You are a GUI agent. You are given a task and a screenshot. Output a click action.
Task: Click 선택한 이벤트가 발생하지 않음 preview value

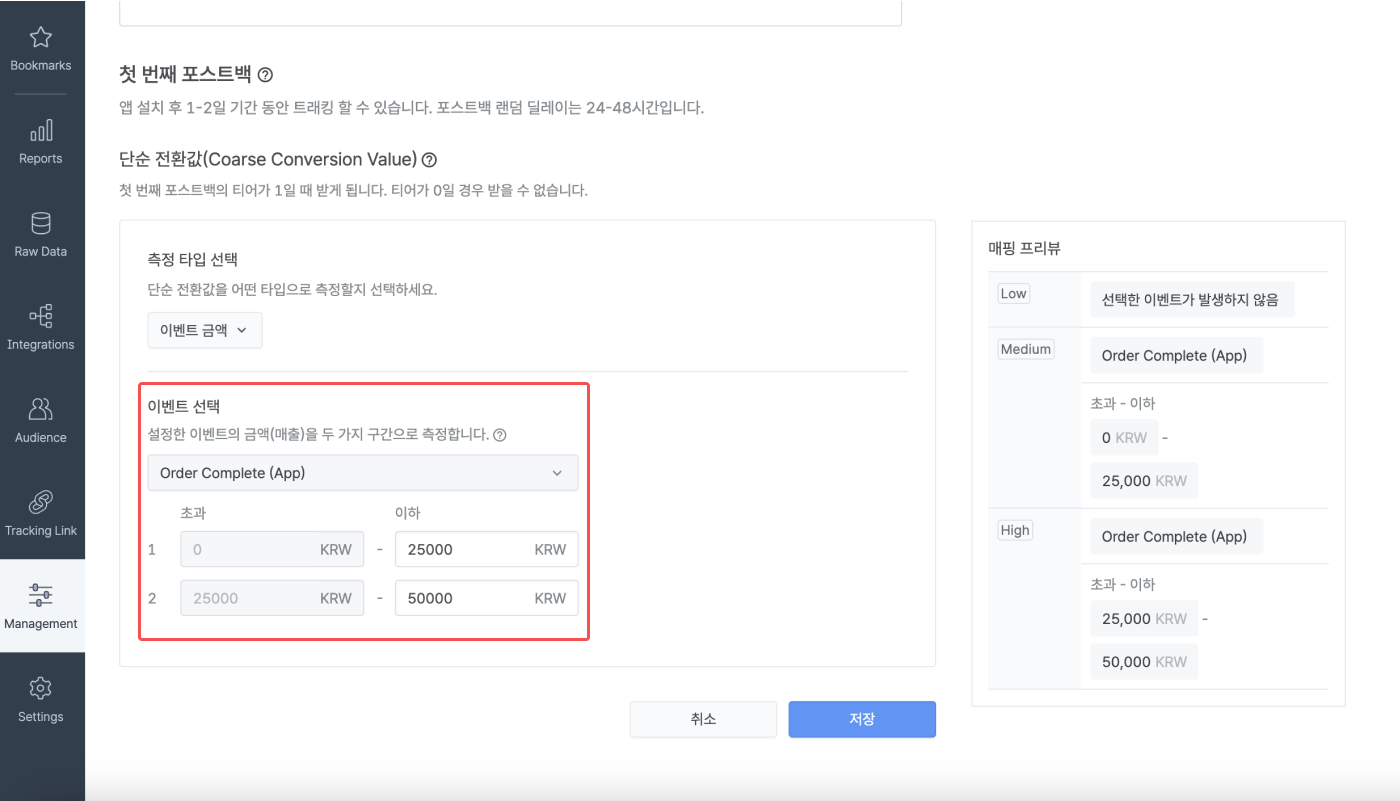pyautogui.click(x=1190, y=299)
